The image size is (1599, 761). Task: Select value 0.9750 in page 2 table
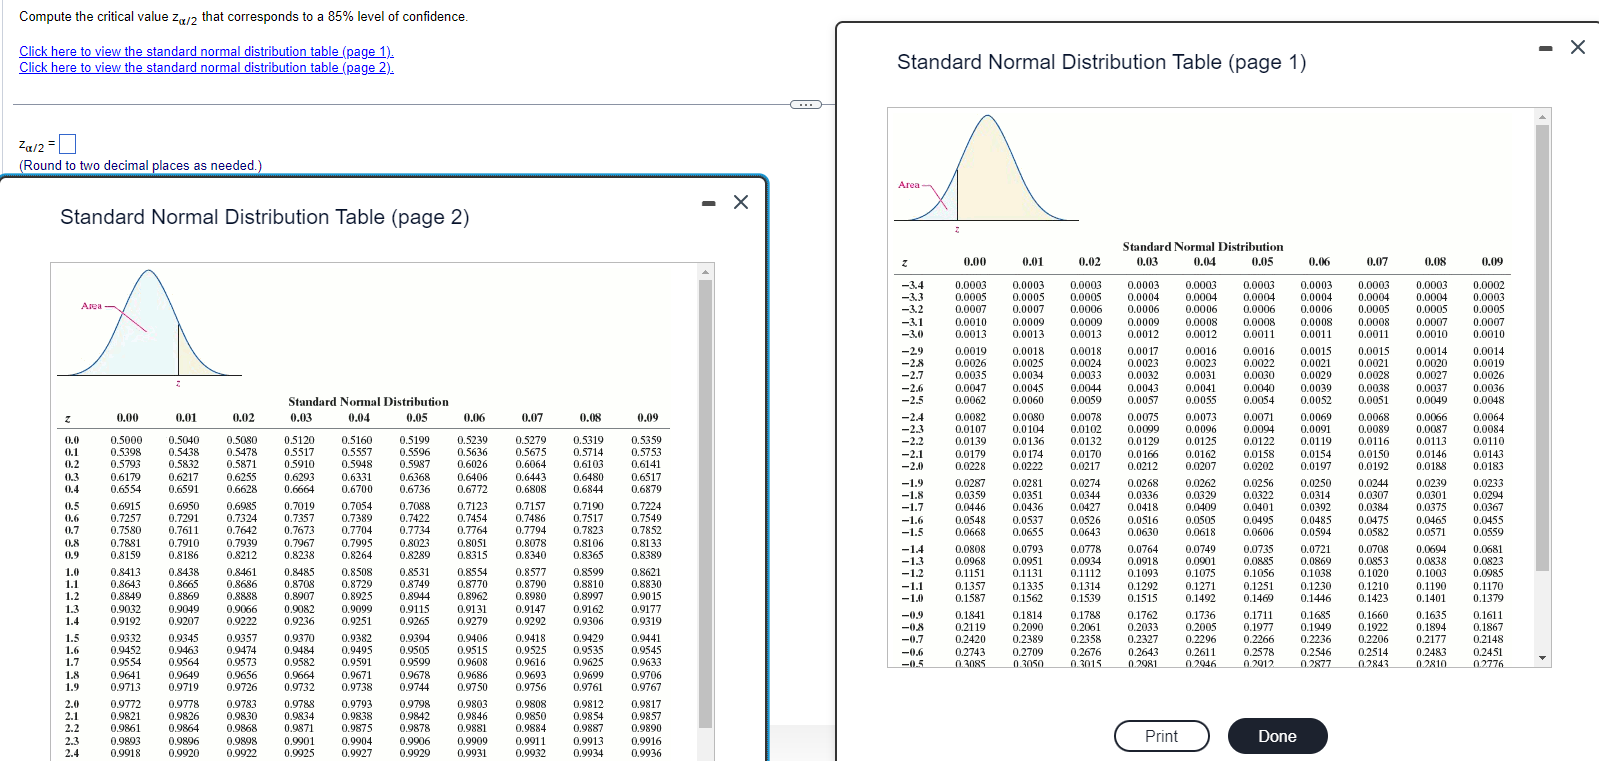click(x=472, y=687)
